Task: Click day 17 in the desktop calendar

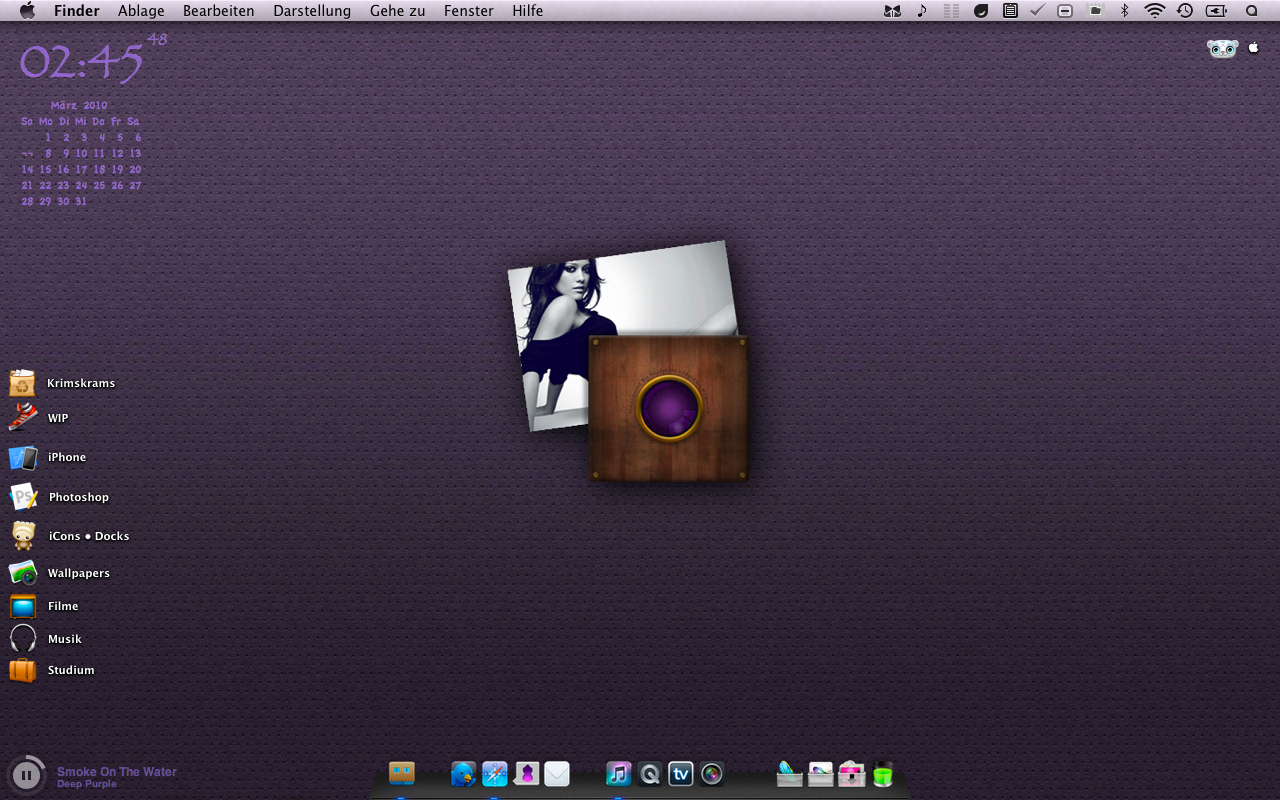Action: click(81, 169)
